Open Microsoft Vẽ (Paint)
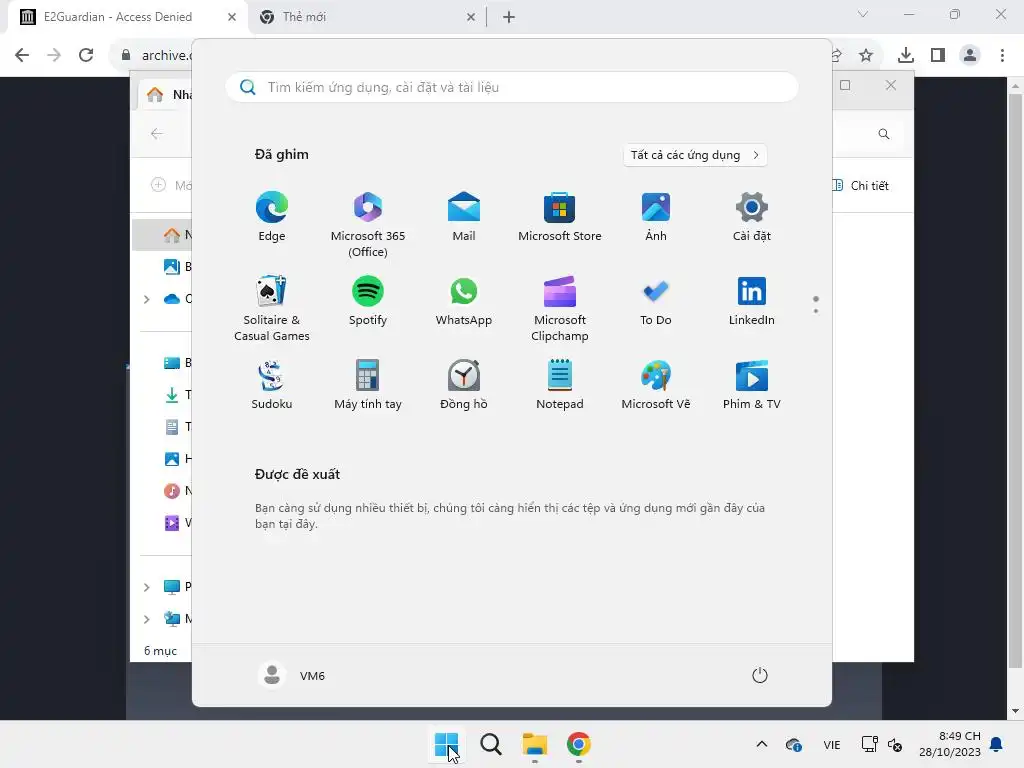1024x768 pixels. [x=656, y=385]
